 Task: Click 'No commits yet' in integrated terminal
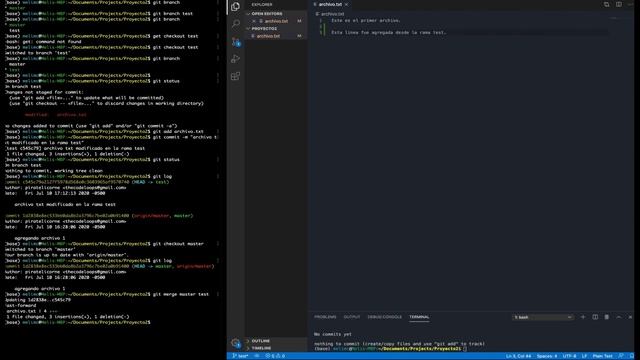(x=333, y=334)
